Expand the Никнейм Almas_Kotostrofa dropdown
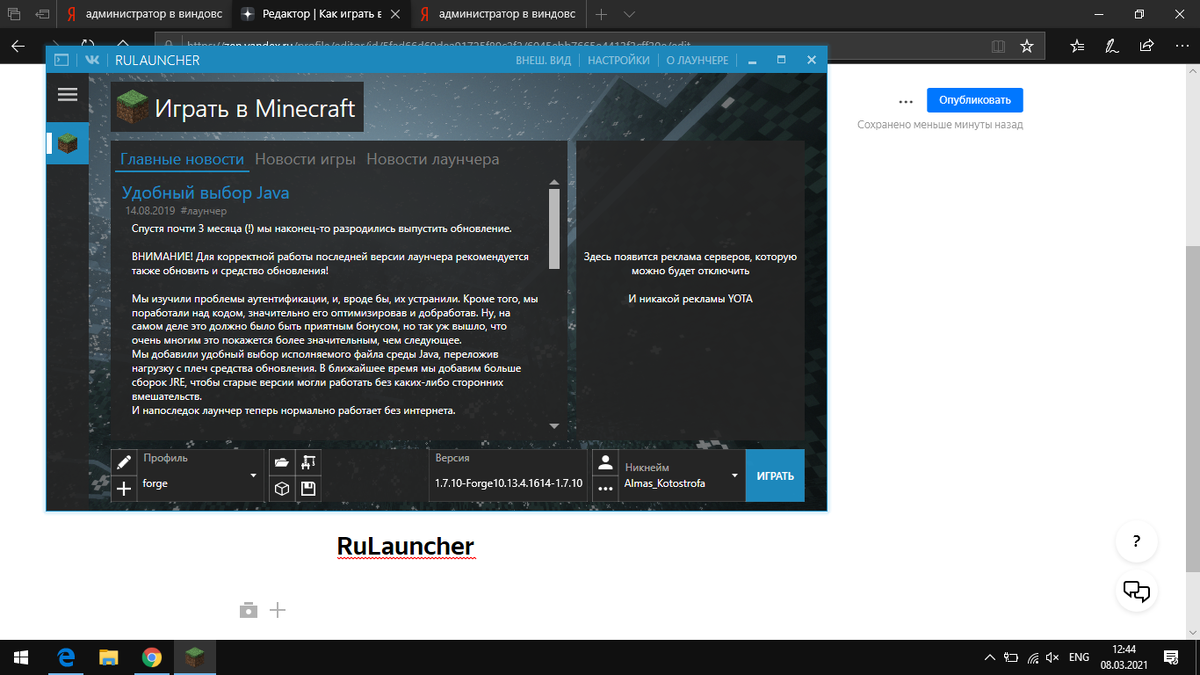Viewport: 1200px width, 675px height. 735,476
